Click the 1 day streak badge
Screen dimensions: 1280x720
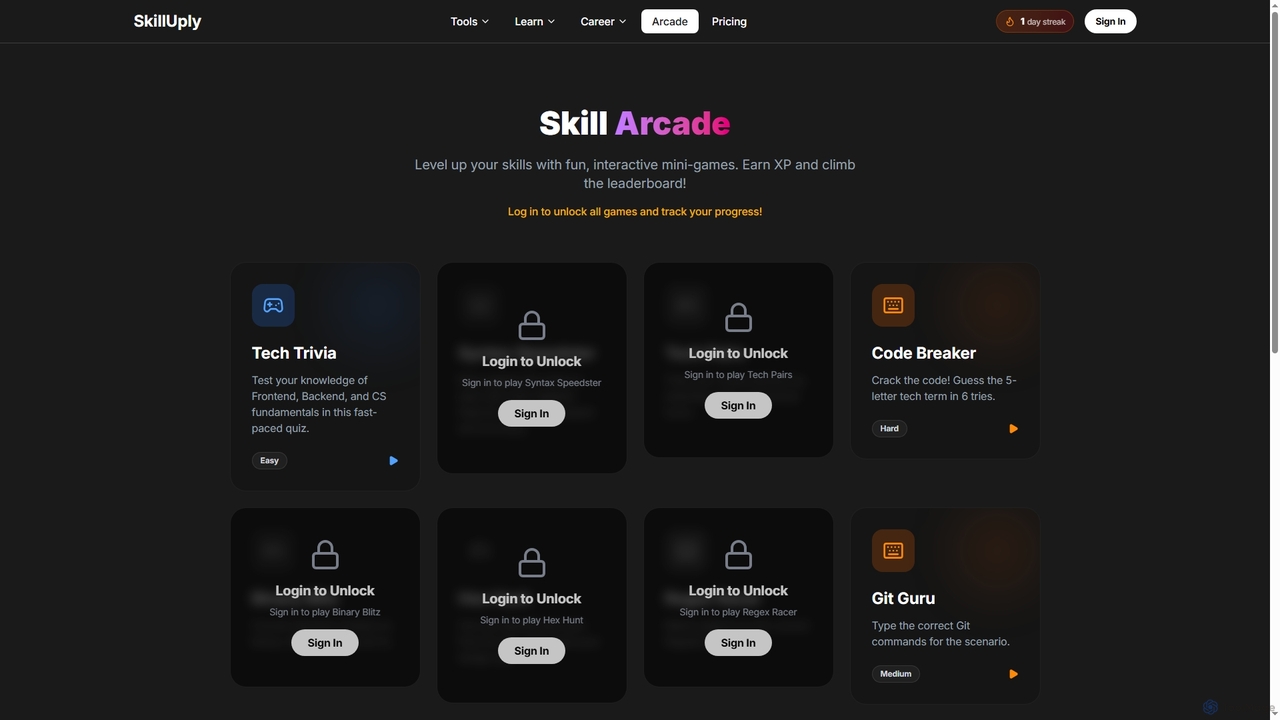click(x=1035, y=21)
